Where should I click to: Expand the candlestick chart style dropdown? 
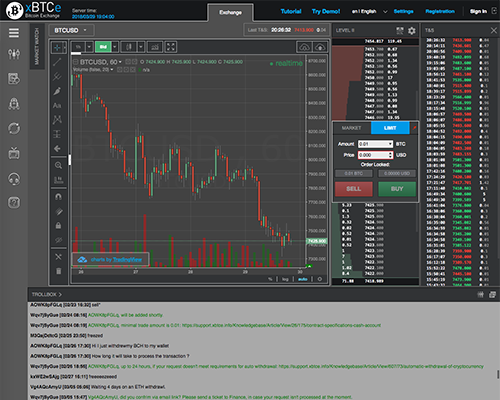141,47
